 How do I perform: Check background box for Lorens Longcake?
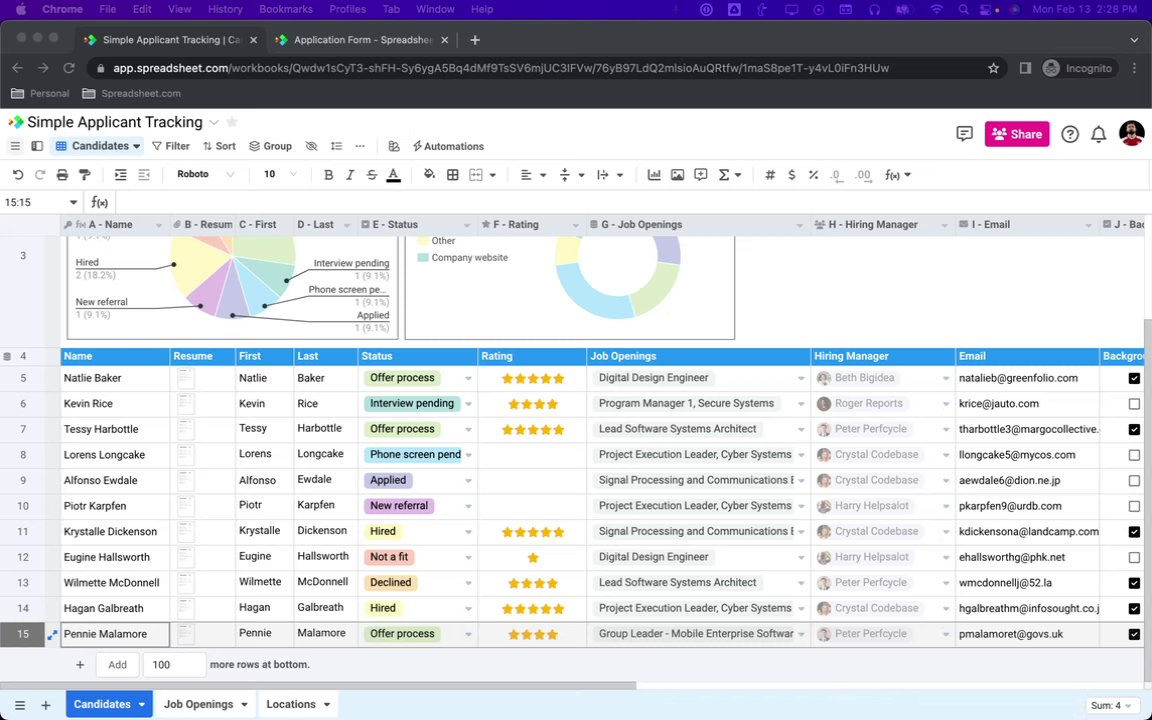click(1134, 455)
